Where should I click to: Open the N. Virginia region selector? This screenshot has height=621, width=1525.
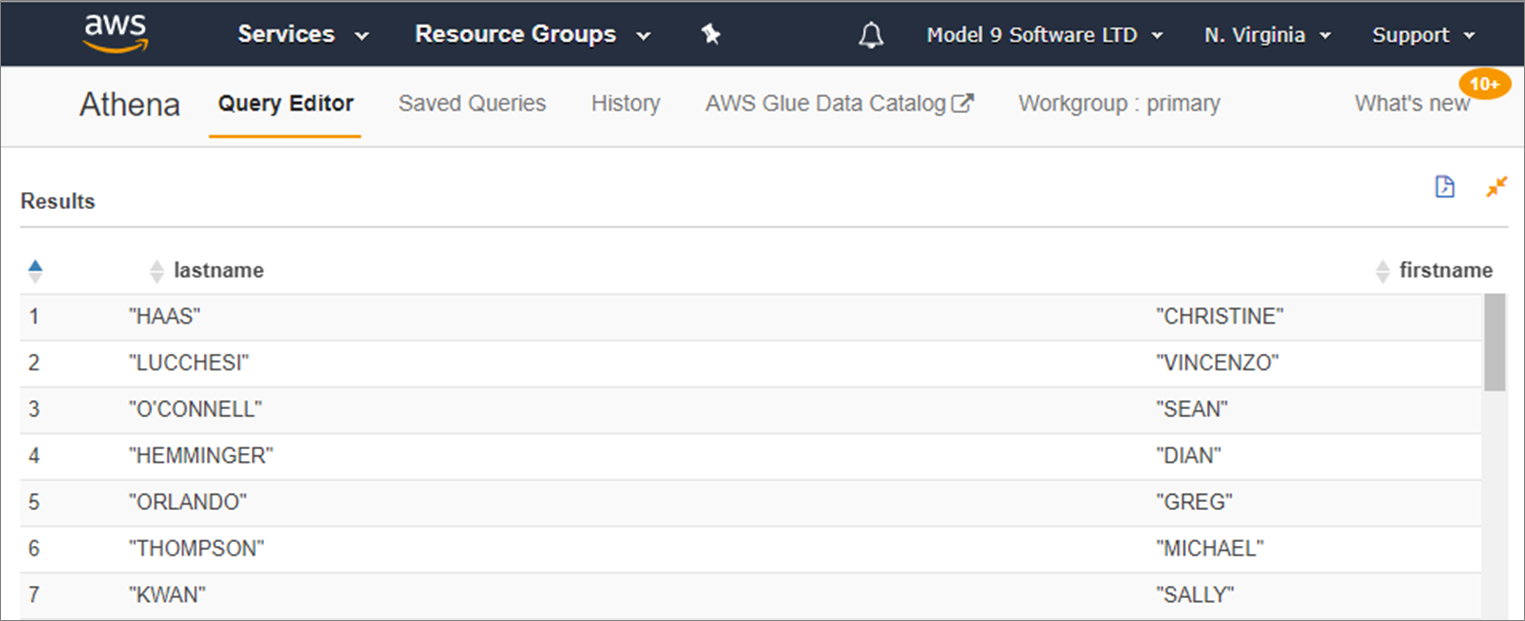[x=1267, y=35]
